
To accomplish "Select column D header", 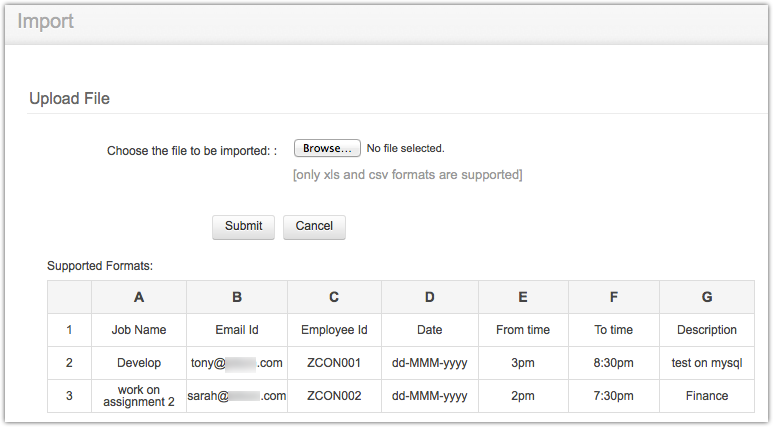I will point(429,297).
